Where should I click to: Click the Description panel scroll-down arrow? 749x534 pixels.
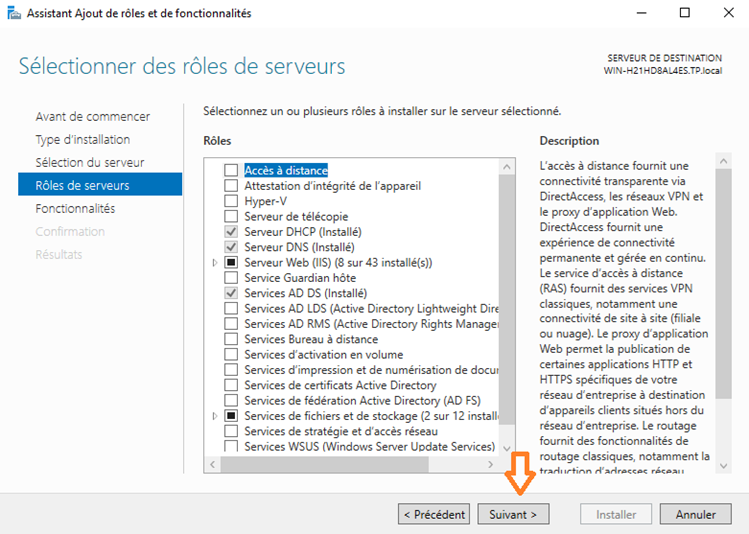click(724, 466)
